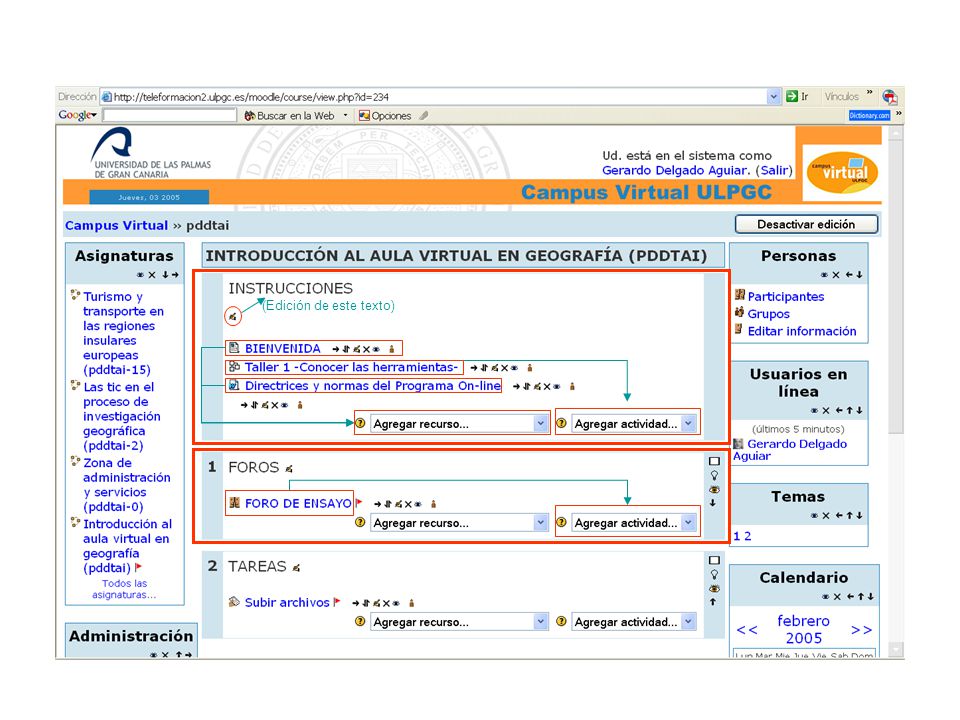This screenshot has width=960, height=720.
Task: Click the Ir go button icon
Action: (x=792, y=96)
